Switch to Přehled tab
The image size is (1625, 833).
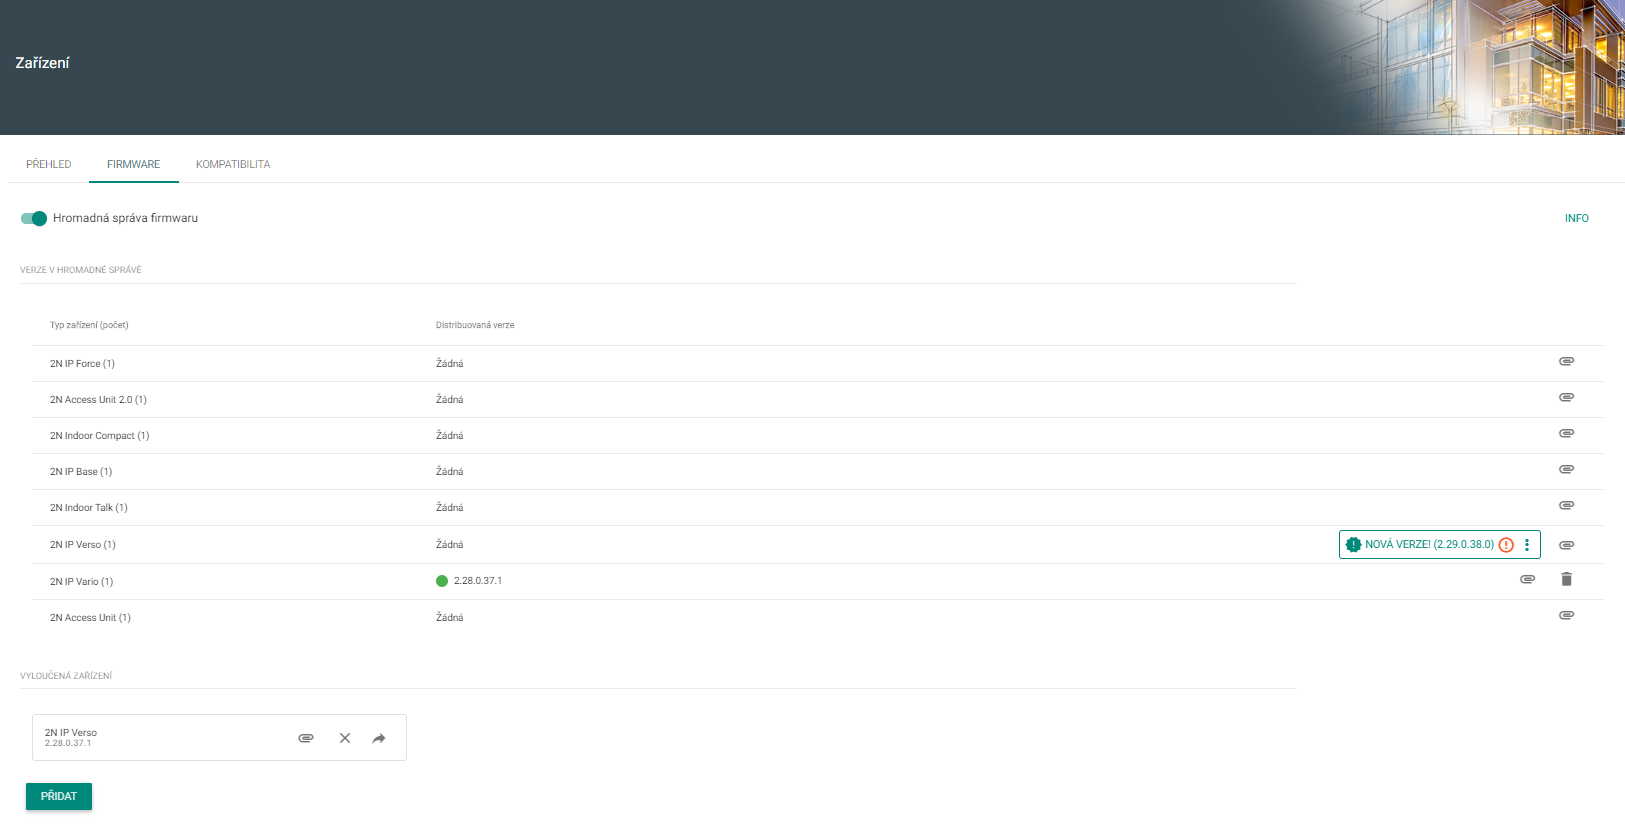(49, 164)
